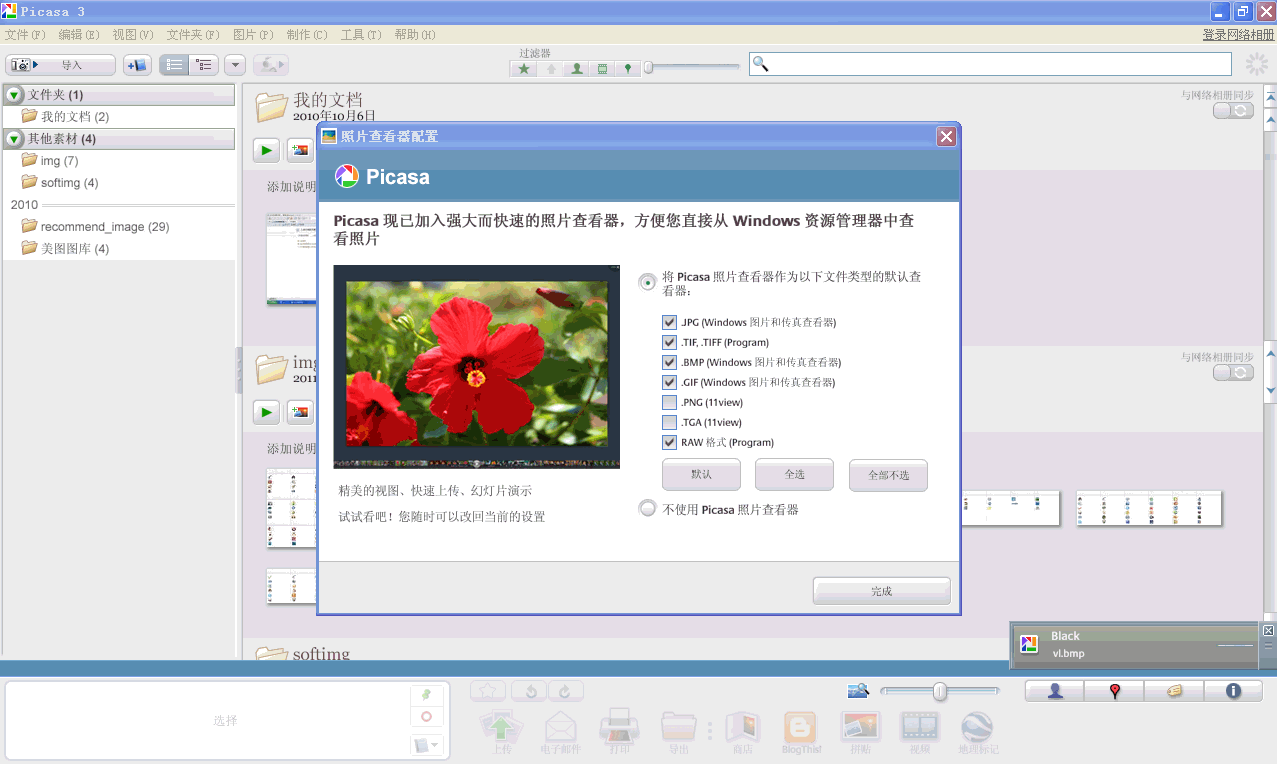Image resolution: width=1277 pixels, height=764 pixels.
Task: Click the create new album icon
Action: pos(137,65)
